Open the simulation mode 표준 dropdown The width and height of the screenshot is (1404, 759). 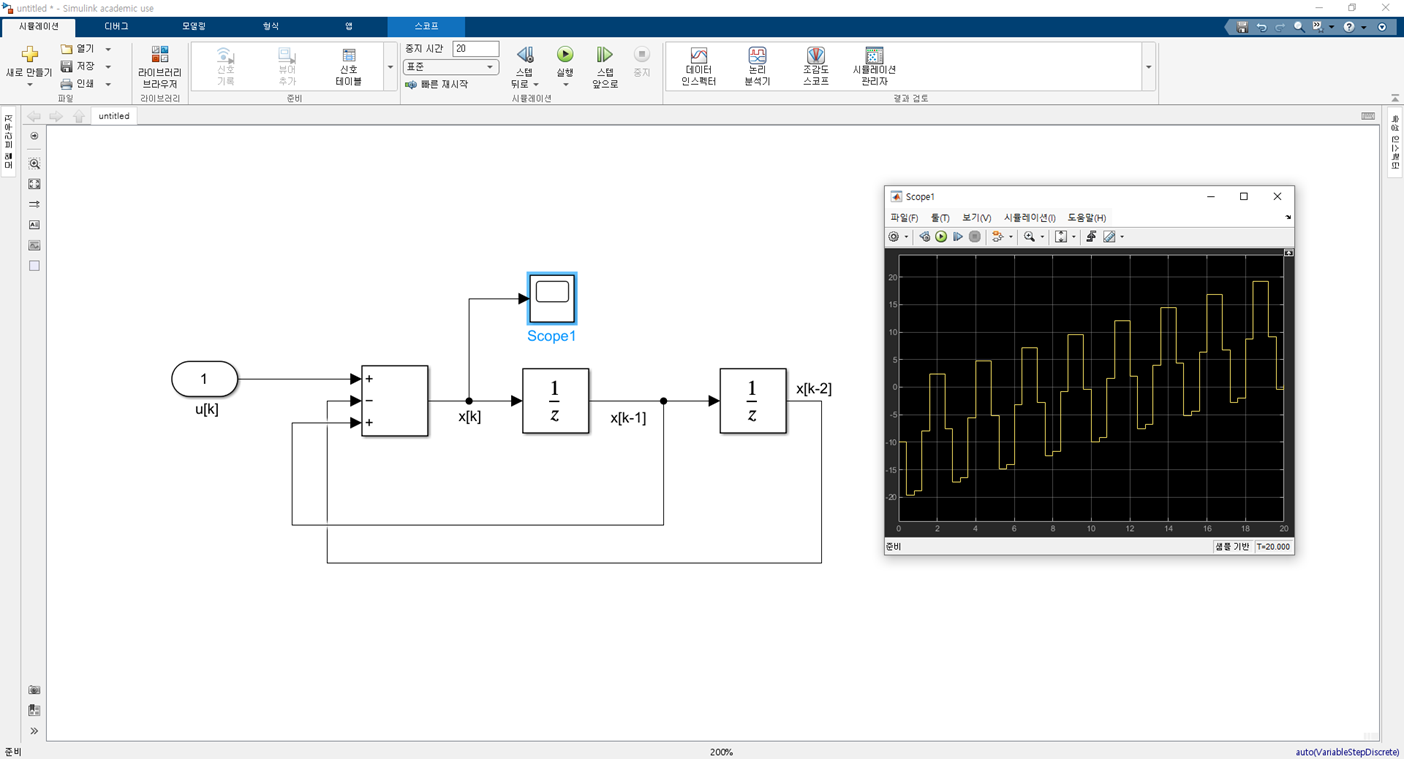(450, 67)
